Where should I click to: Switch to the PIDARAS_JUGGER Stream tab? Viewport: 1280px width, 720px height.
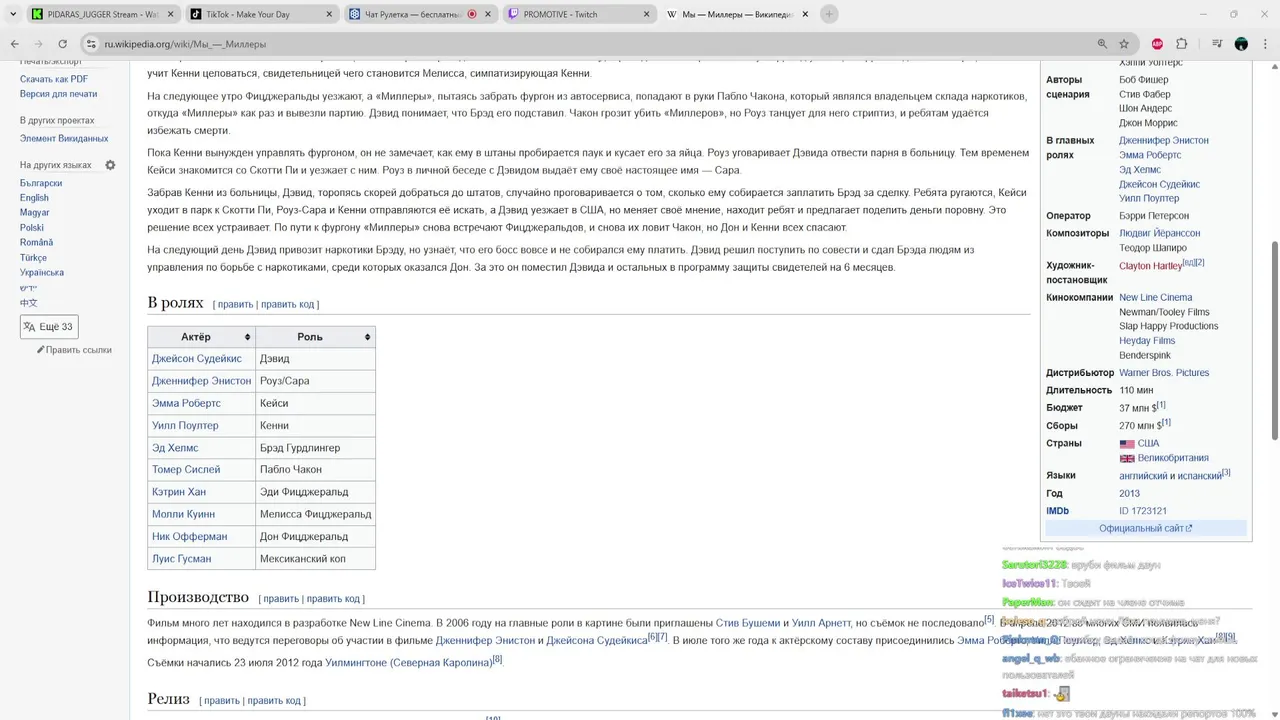[101, 14]
